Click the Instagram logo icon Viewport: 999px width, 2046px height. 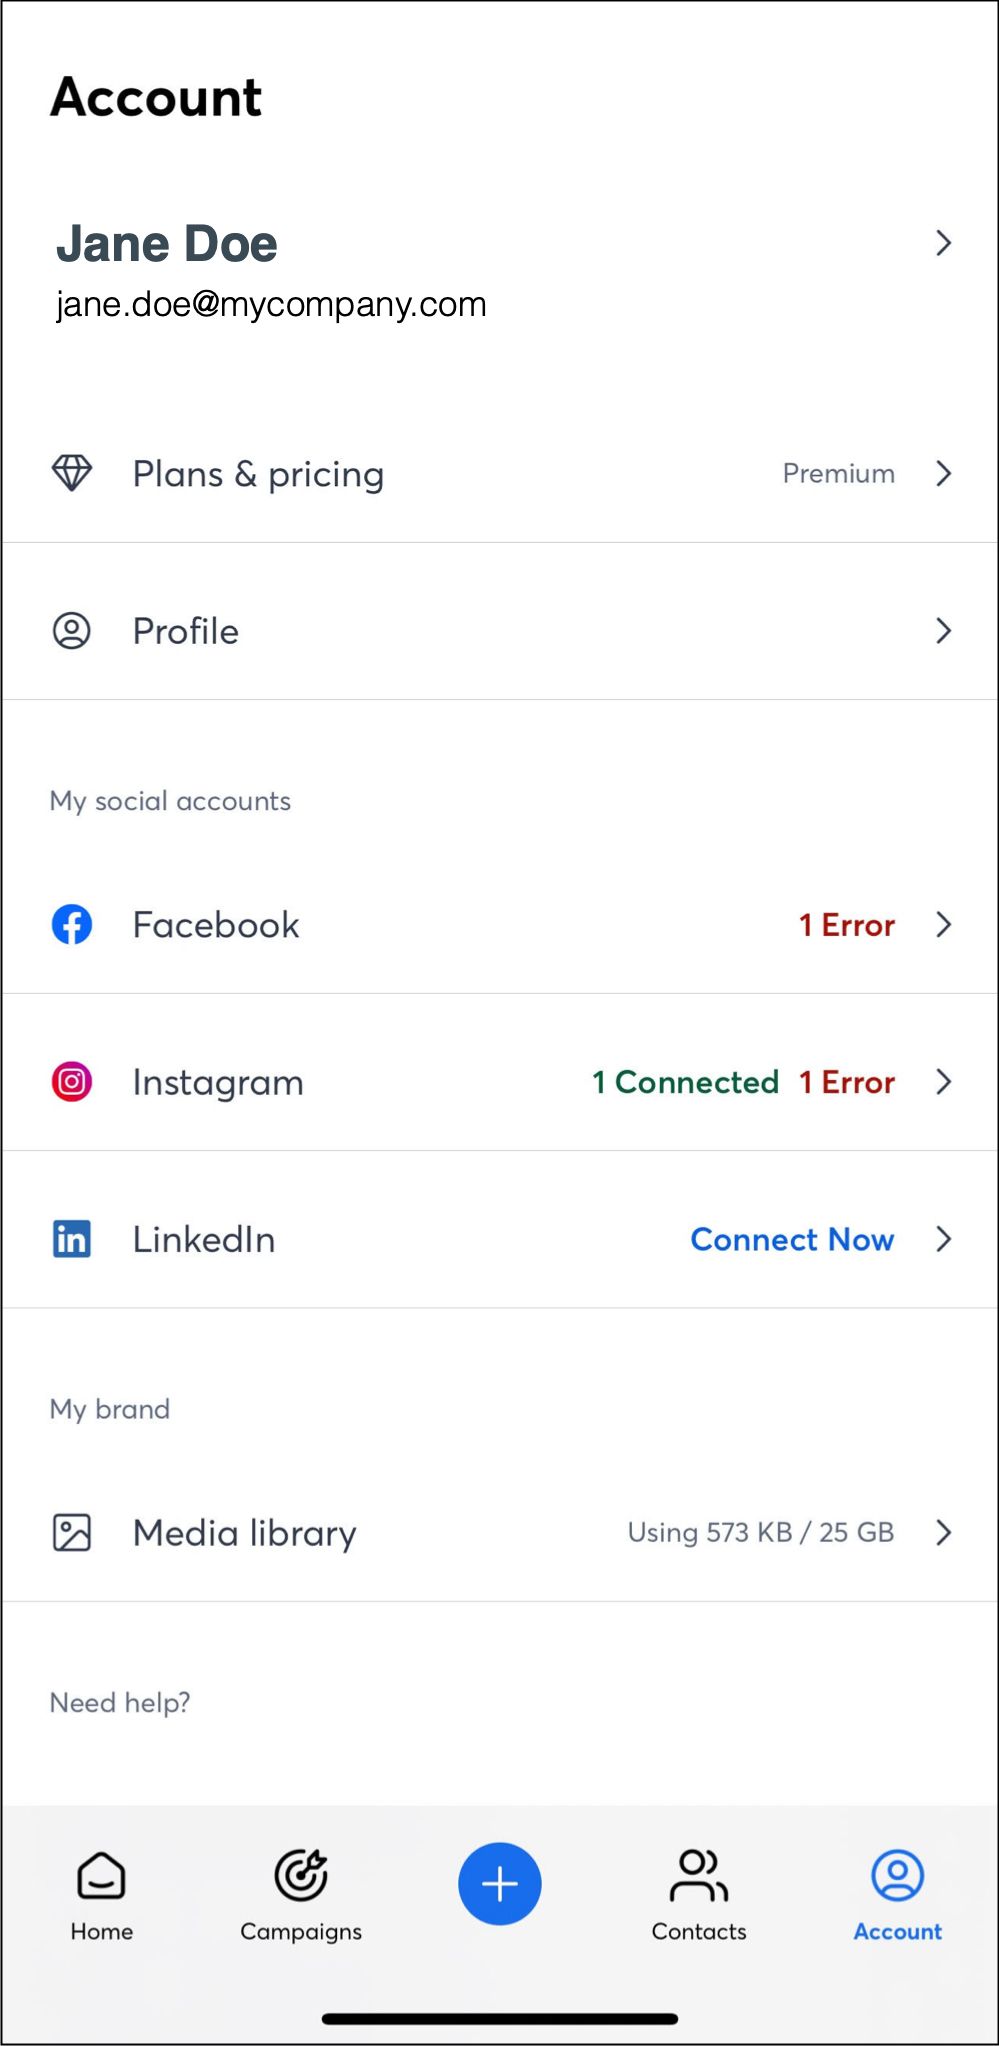[72, 1082]
